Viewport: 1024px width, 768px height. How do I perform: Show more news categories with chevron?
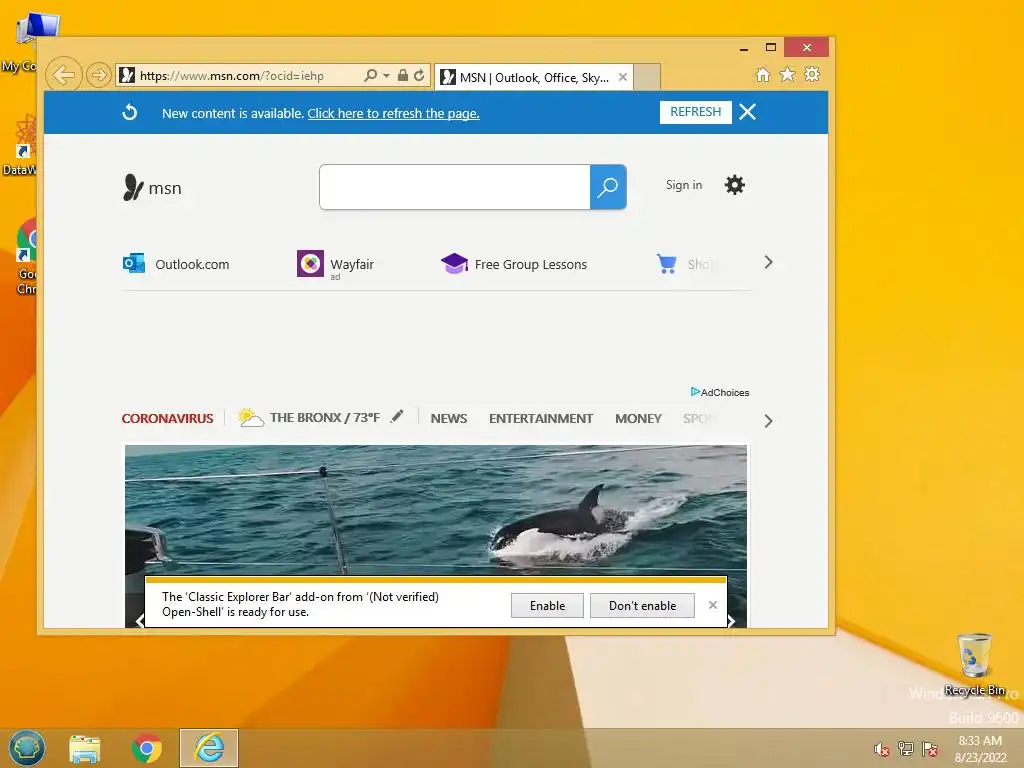[x=768, y=421]
